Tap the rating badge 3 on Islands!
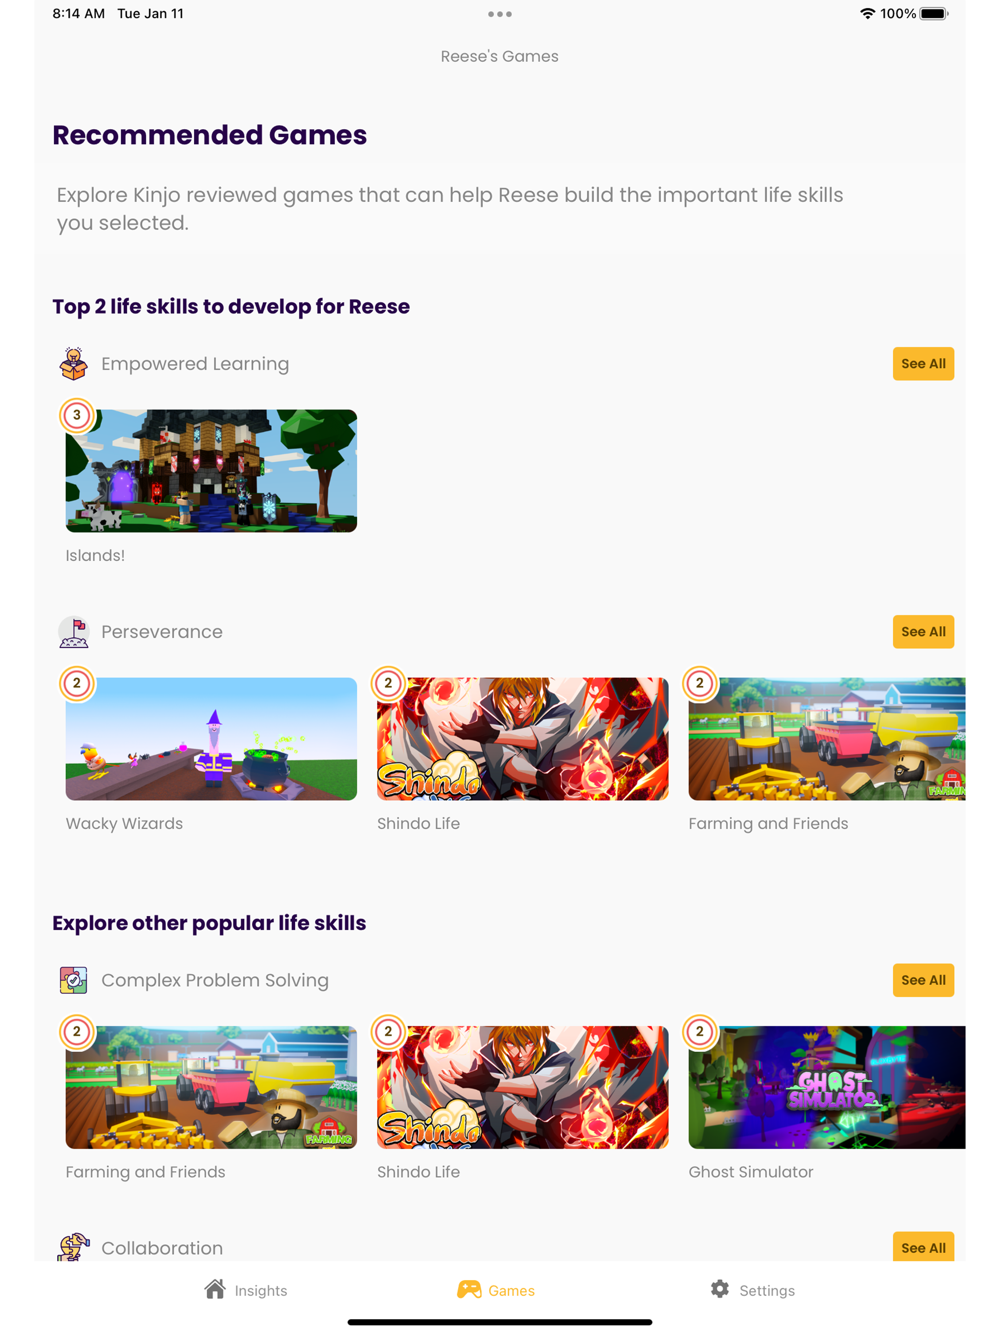Image resolution: width=1000 pixels, height=1334 pixels. tap(77, 415)
